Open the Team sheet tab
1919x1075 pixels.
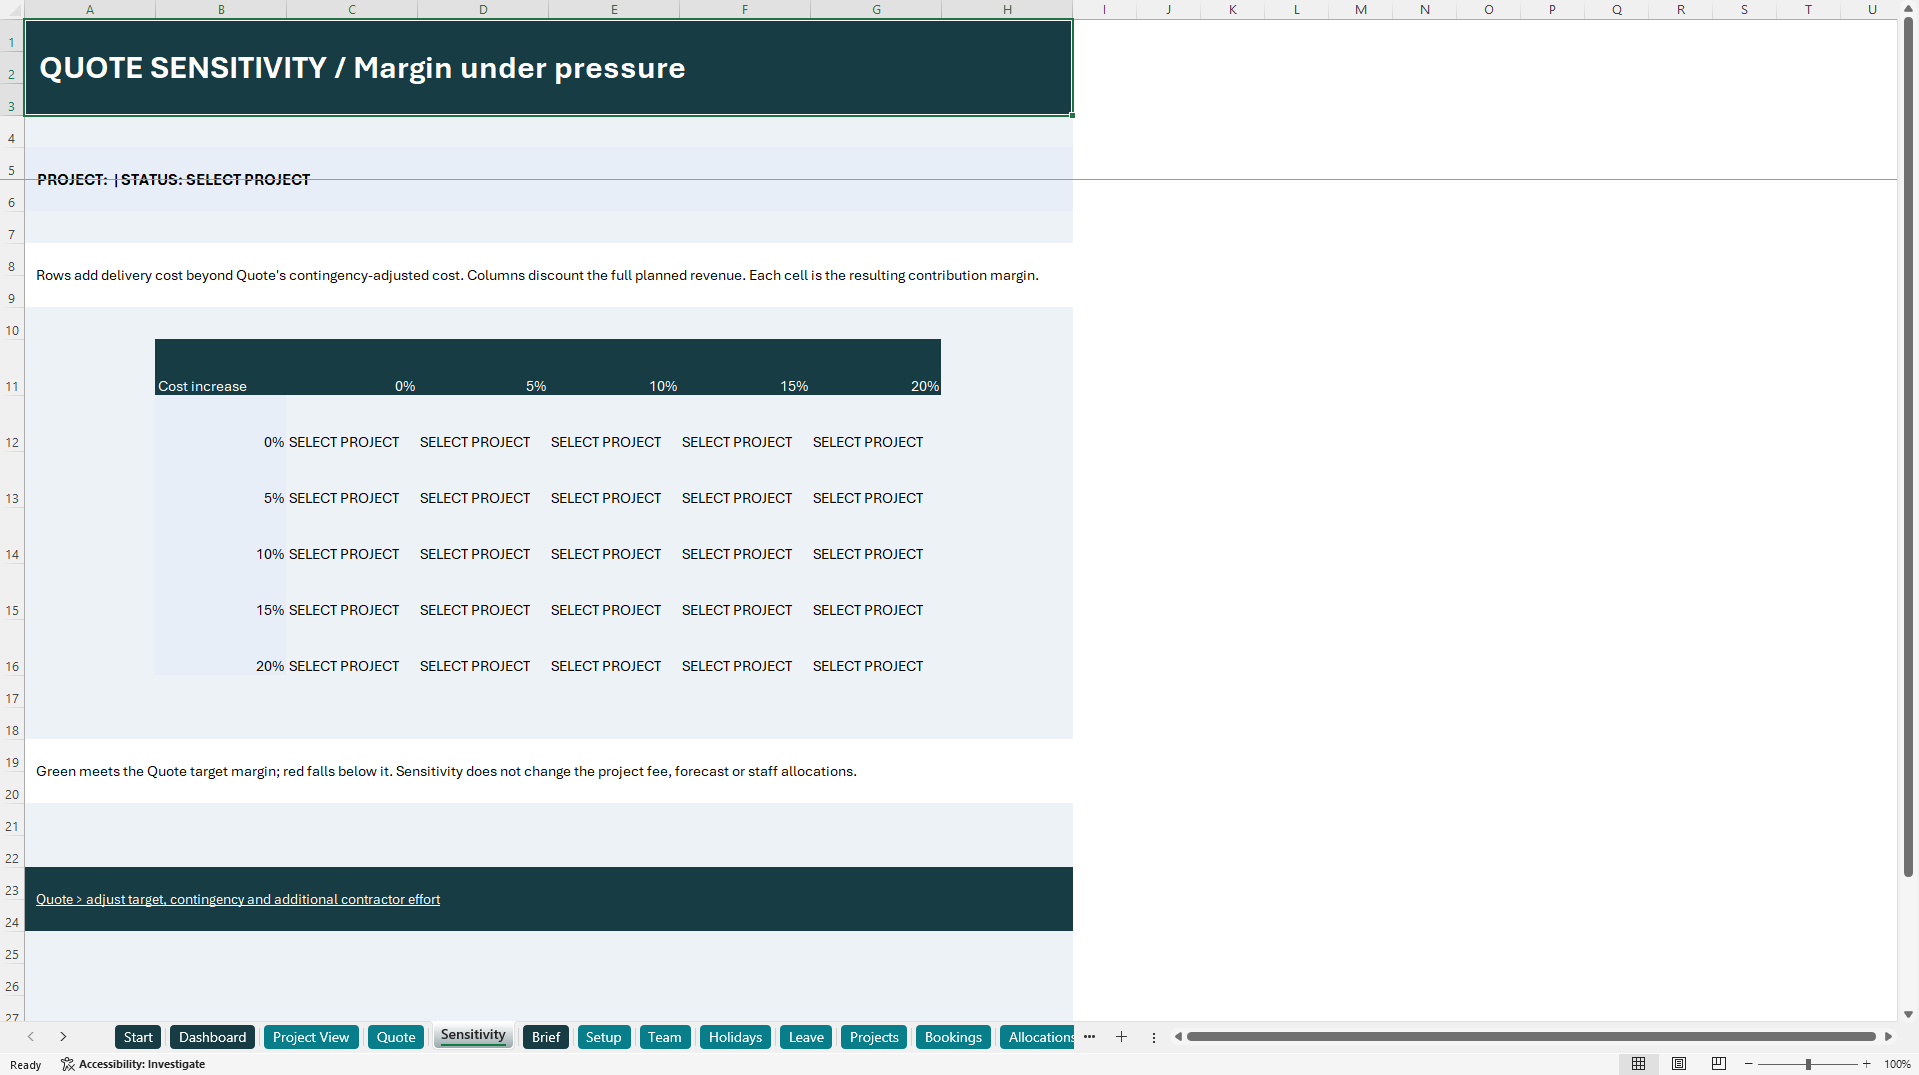click(664, 1037)
